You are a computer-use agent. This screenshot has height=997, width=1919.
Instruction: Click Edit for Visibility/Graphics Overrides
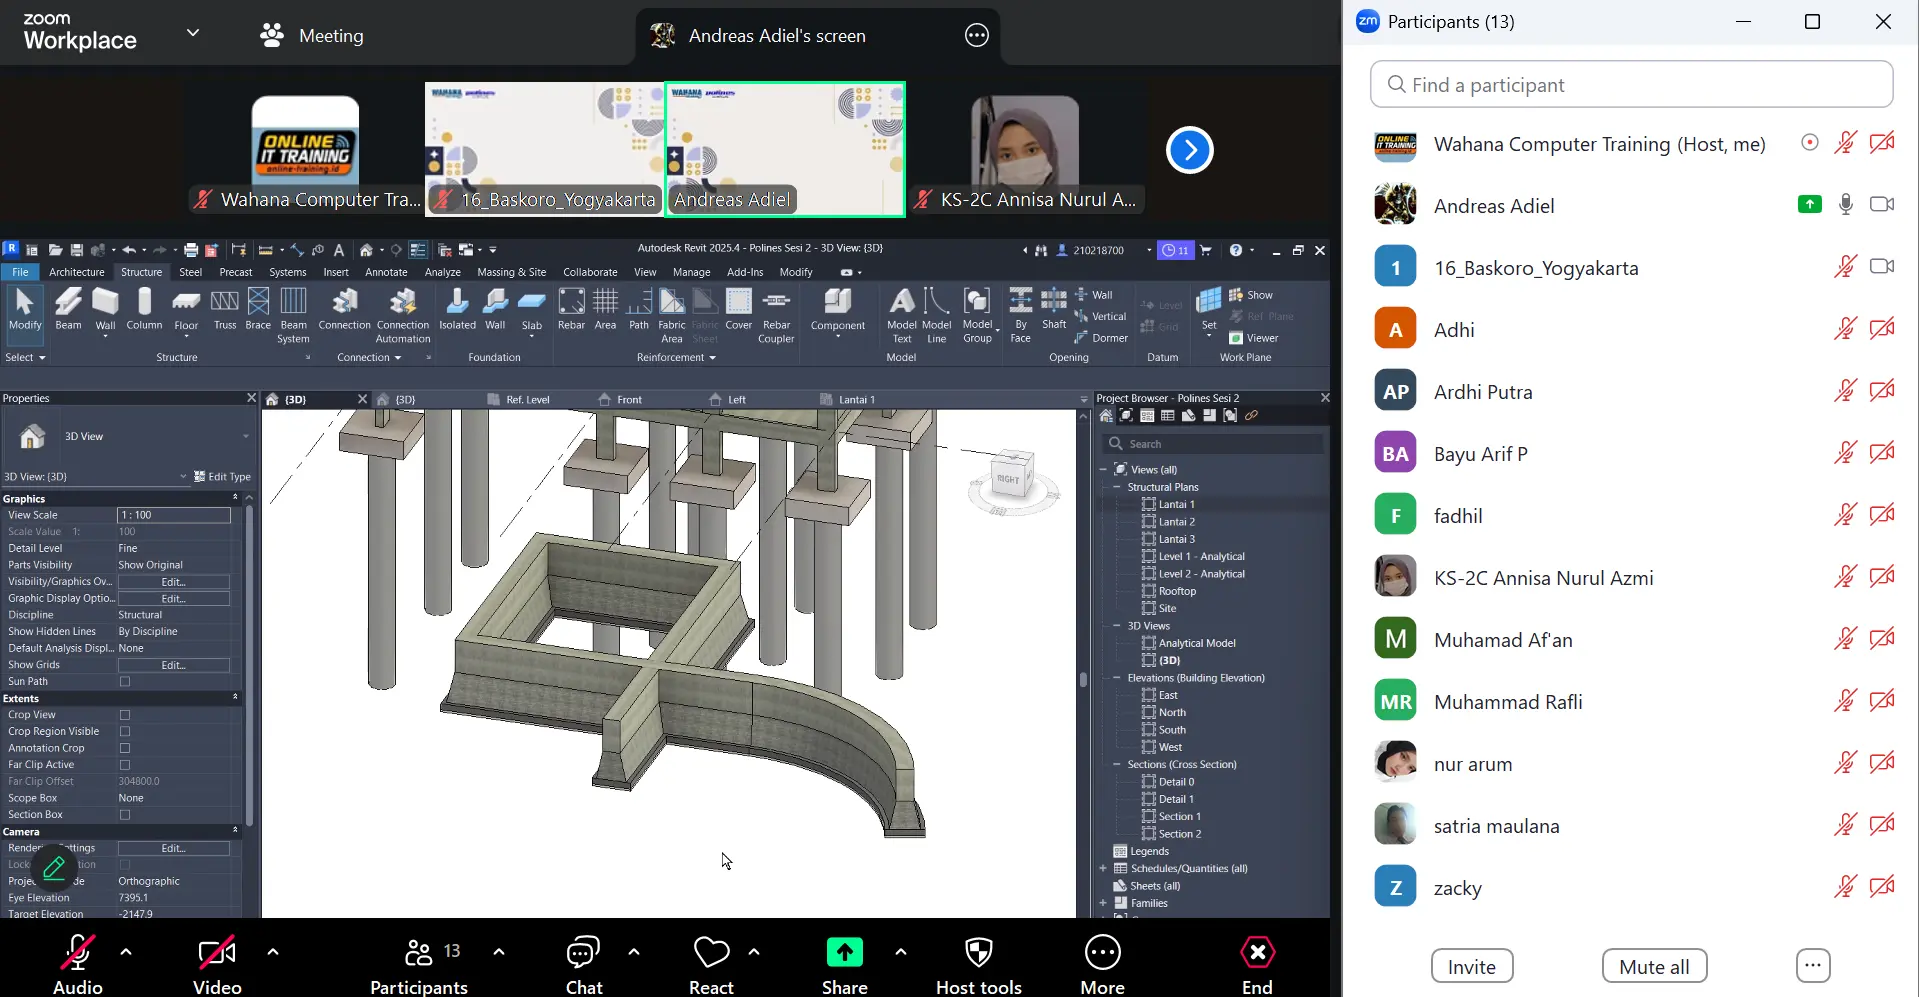coord(174,582)
